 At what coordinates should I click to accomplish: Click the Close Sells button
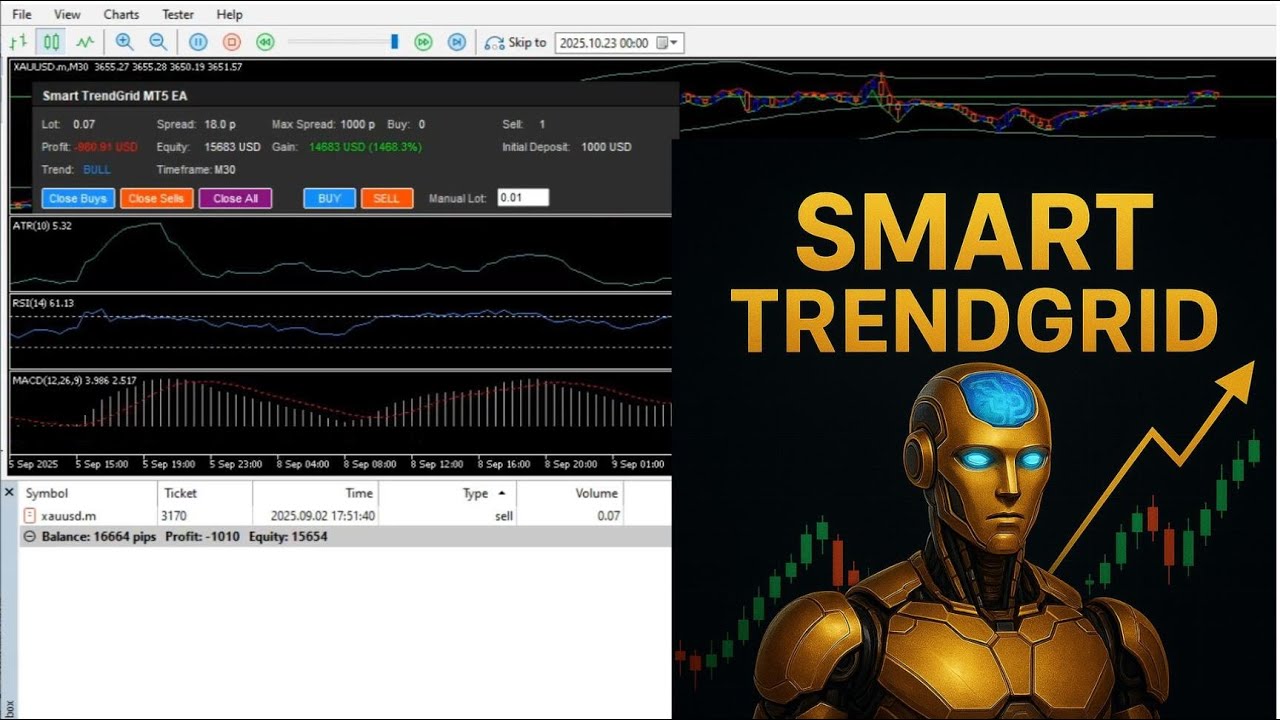pos(156,198)
